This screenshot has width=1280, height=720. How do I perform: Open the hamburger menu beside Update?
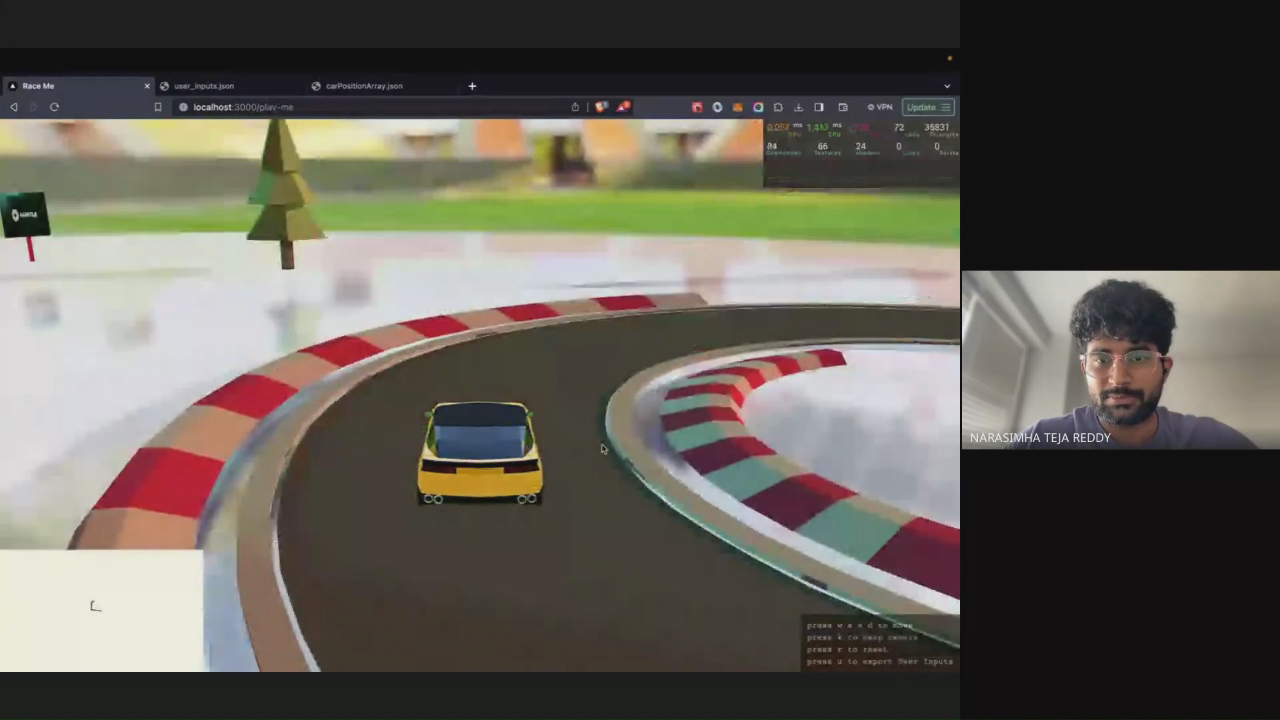946,107
